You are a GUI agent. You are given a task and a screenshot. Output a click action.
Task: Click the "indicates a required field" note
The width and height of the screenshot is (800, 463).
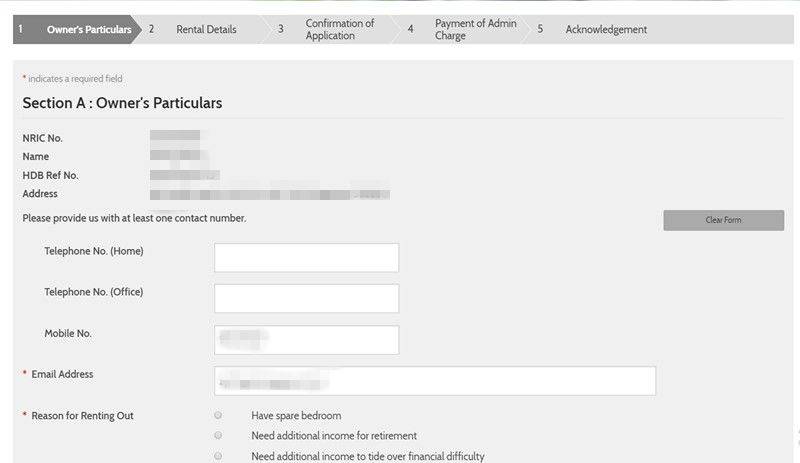[74, 79]
